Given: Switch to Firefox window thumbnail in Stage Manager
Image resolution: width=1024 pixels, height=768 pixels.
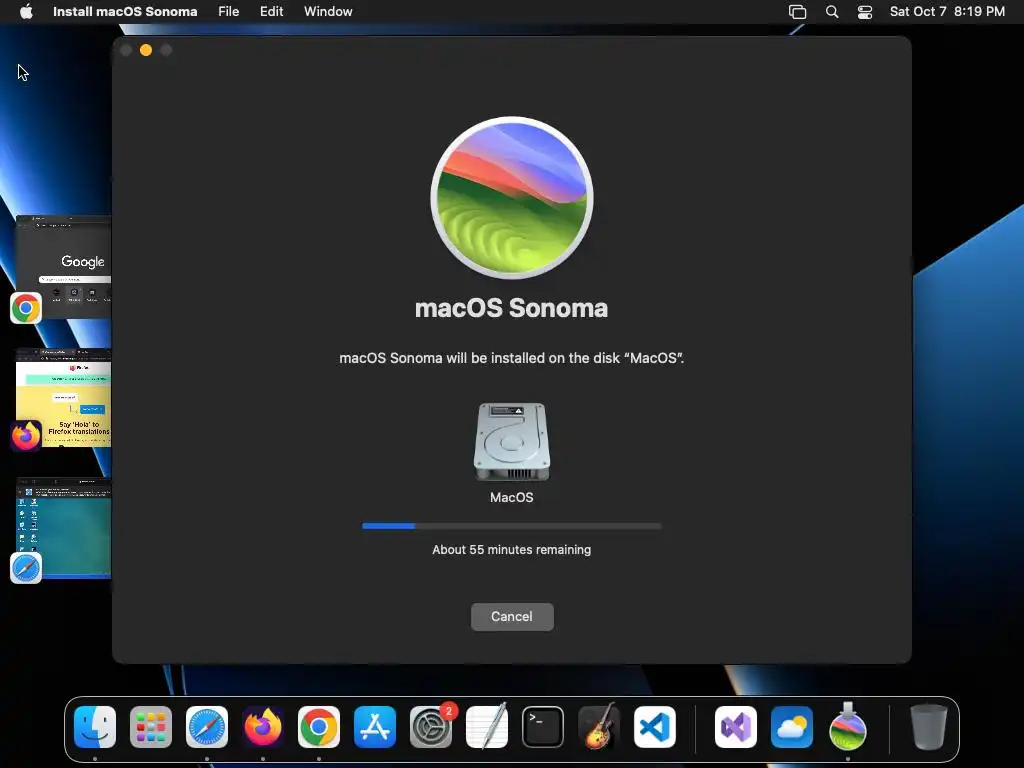Looking at the screenshot, I should click(x=63, y=397).
